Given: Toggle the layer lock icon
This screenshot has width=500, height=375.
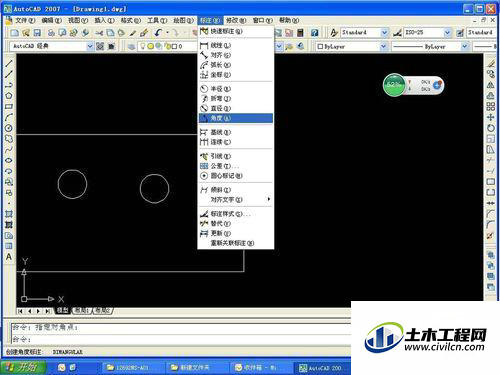Looking at the screenshot, I should click(x=167, y=46).
